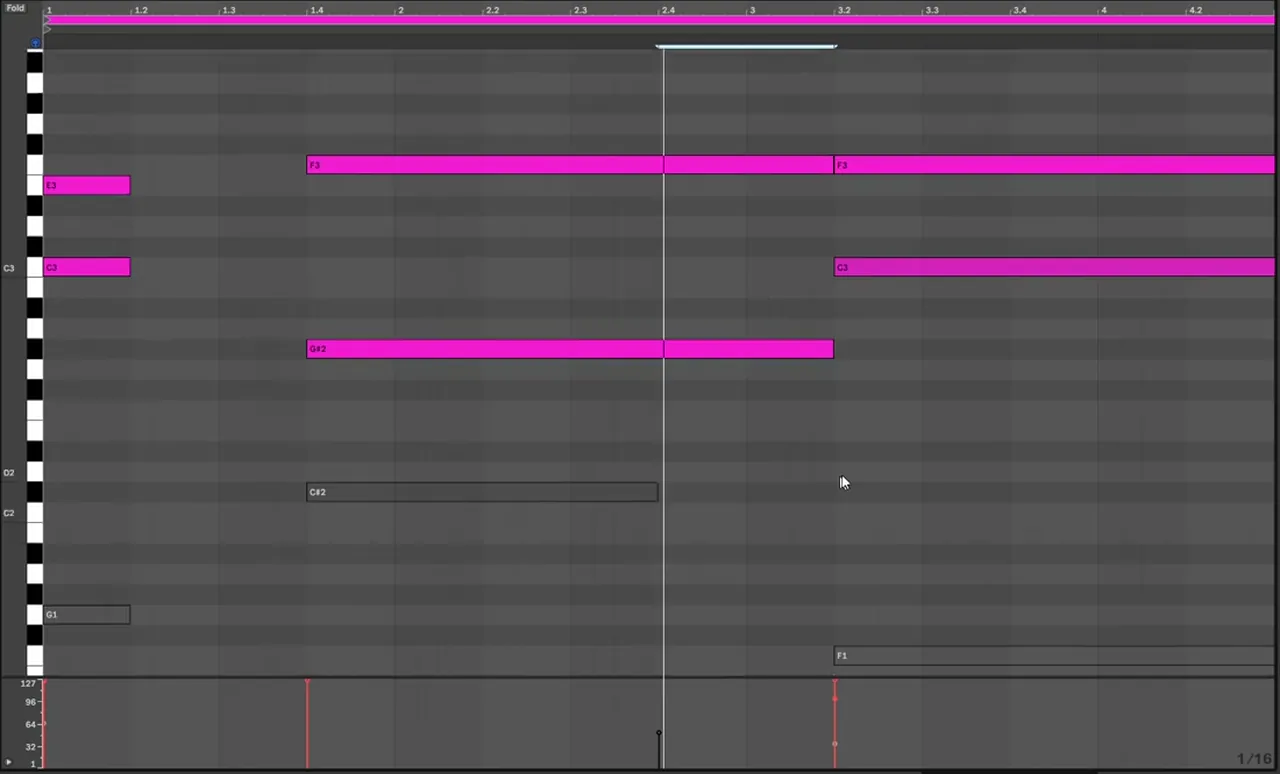Click the 1.4 beat ruler marker
1280x774 pixels.
(317, 10)
